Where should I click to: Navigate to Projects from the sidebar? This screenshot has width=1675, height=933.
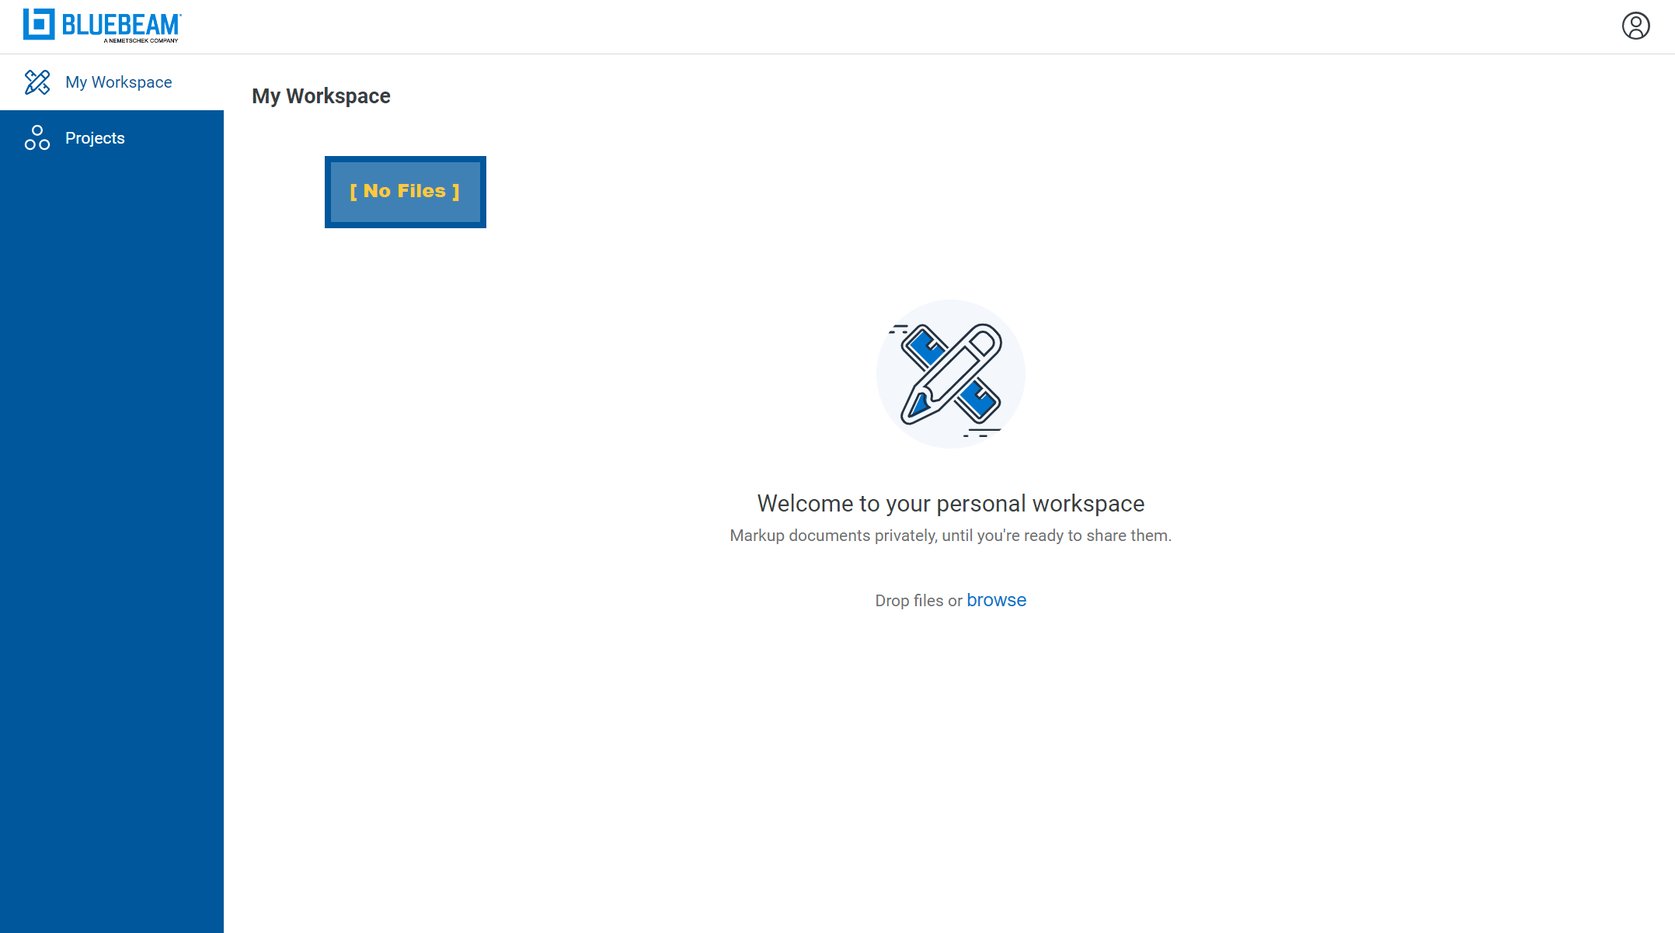pos(95,138)
